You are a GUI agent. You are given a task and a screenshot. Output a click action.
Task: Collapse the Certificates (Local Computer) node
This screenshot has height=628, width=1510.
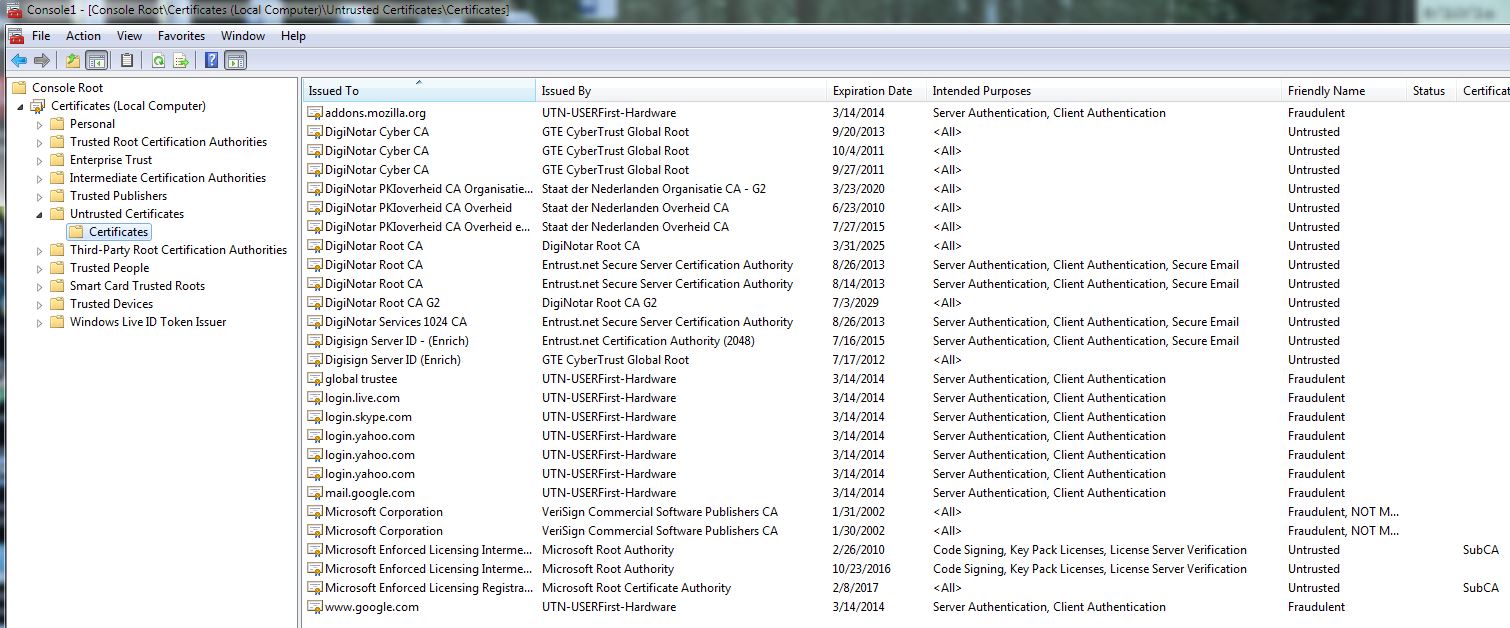click(x=21, y=106)
